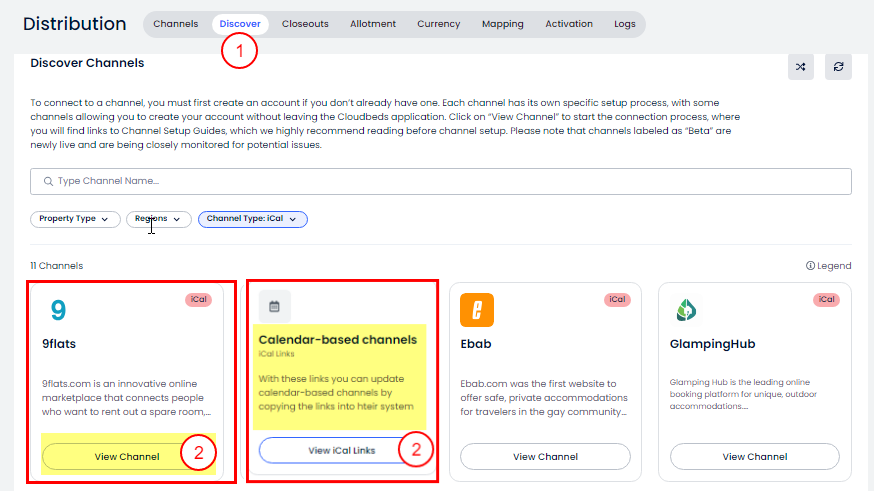Image resolution: width=877 pixels, height=491 pixels.
Task: Click the orange Ebab logo
Action: [x=477, y=311]
